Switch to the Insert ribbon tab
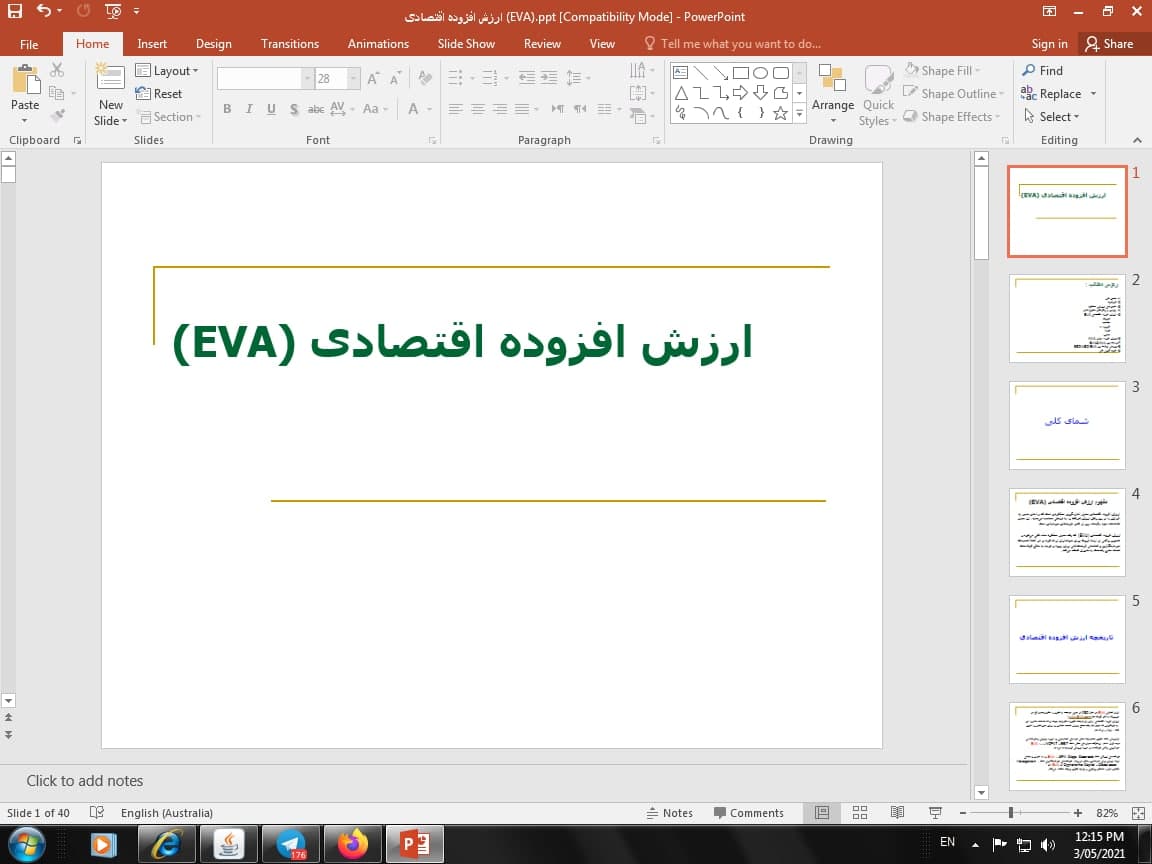 pyautogui.click(x=152, y=43)
